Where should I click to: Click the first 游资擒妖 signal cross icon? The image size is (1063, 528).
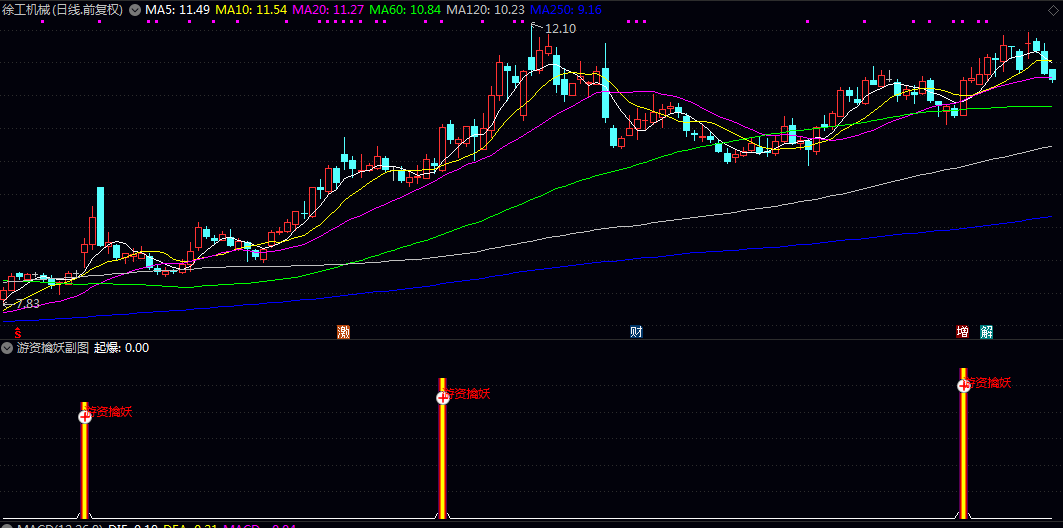85,416
